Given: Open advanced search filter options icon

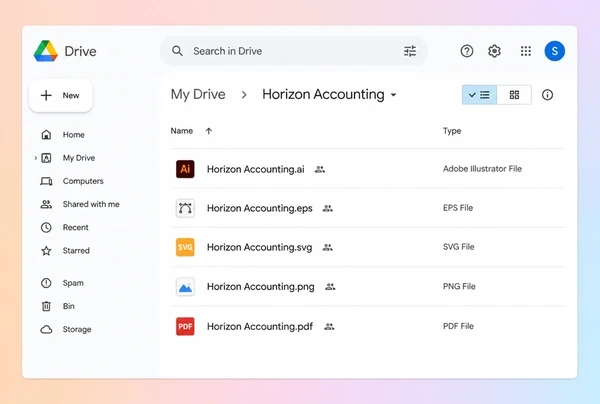Looking at the screenshot, I should point(410,51).
